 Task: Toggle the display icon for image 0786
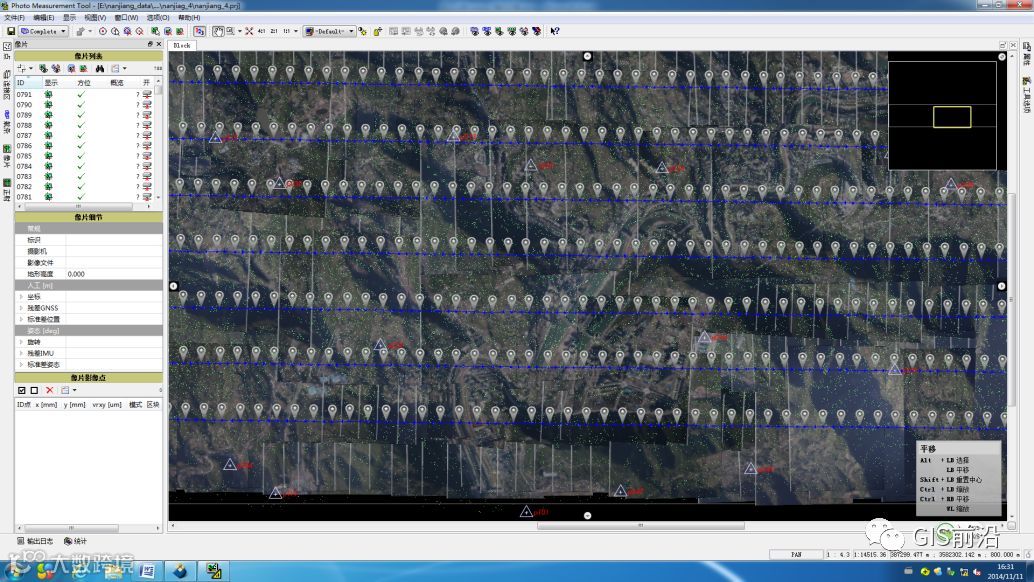coord(48,146)
